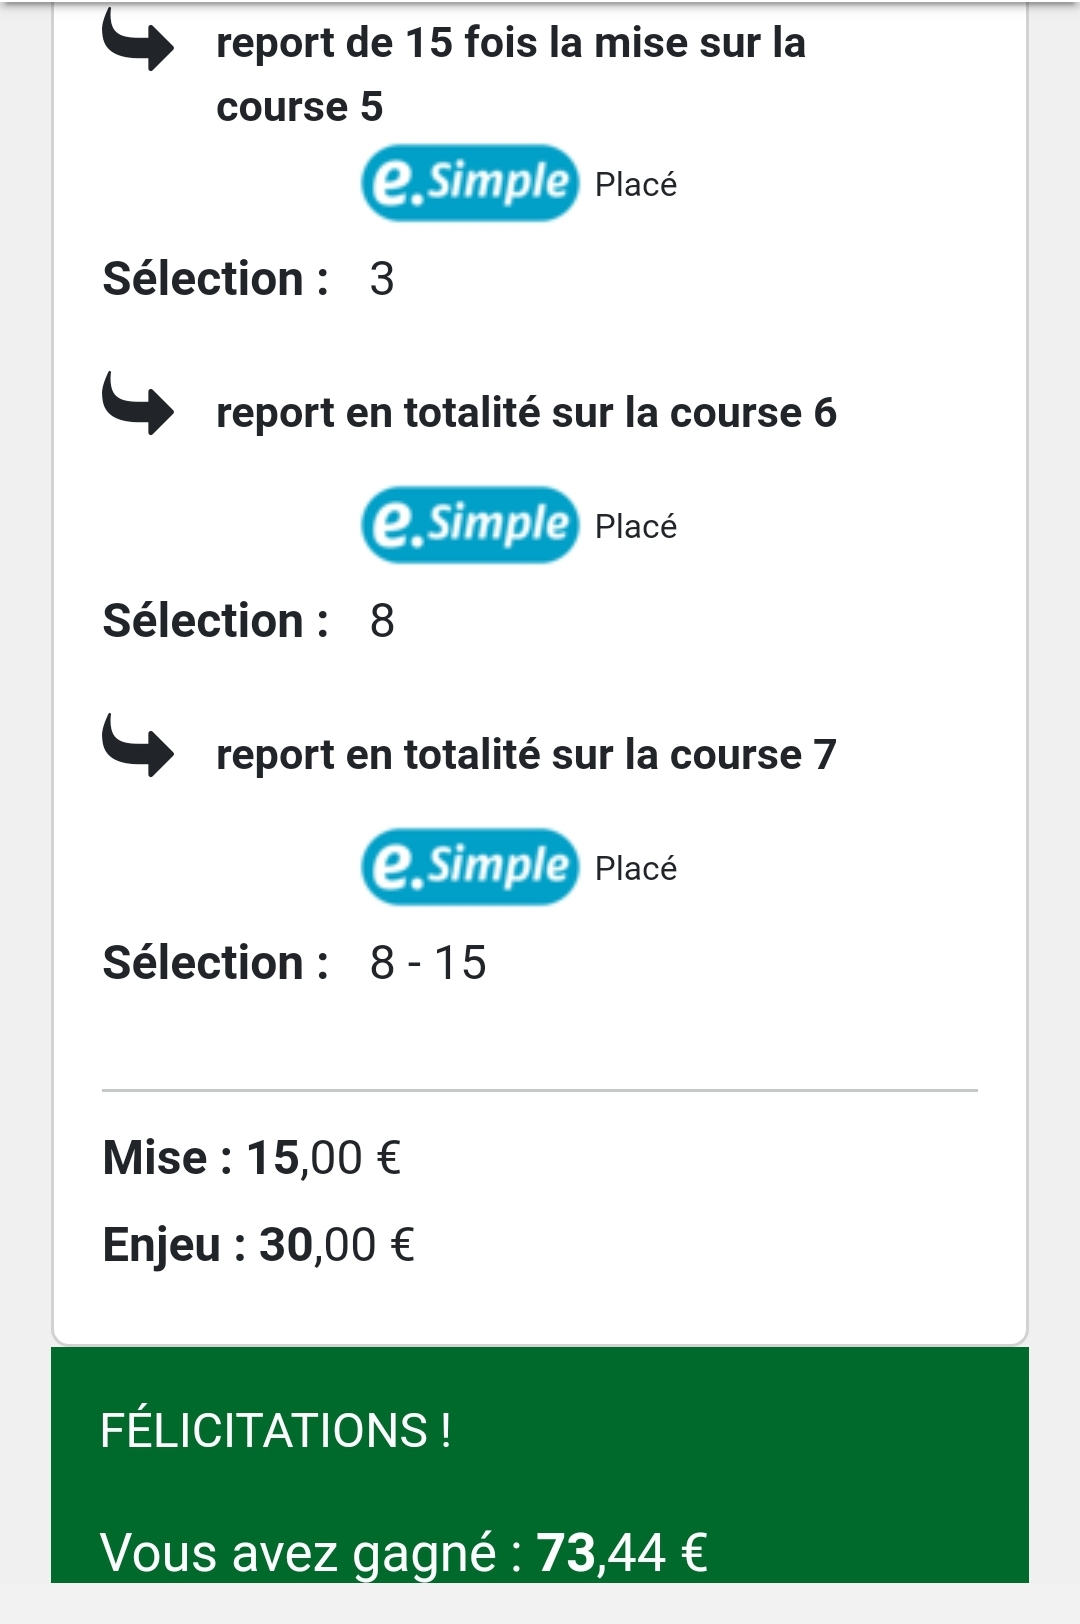Tap 'report en totalité sur la course 6'
Screen dimensions: 1080x1624
pyautogui.click(x=526, y=413)
